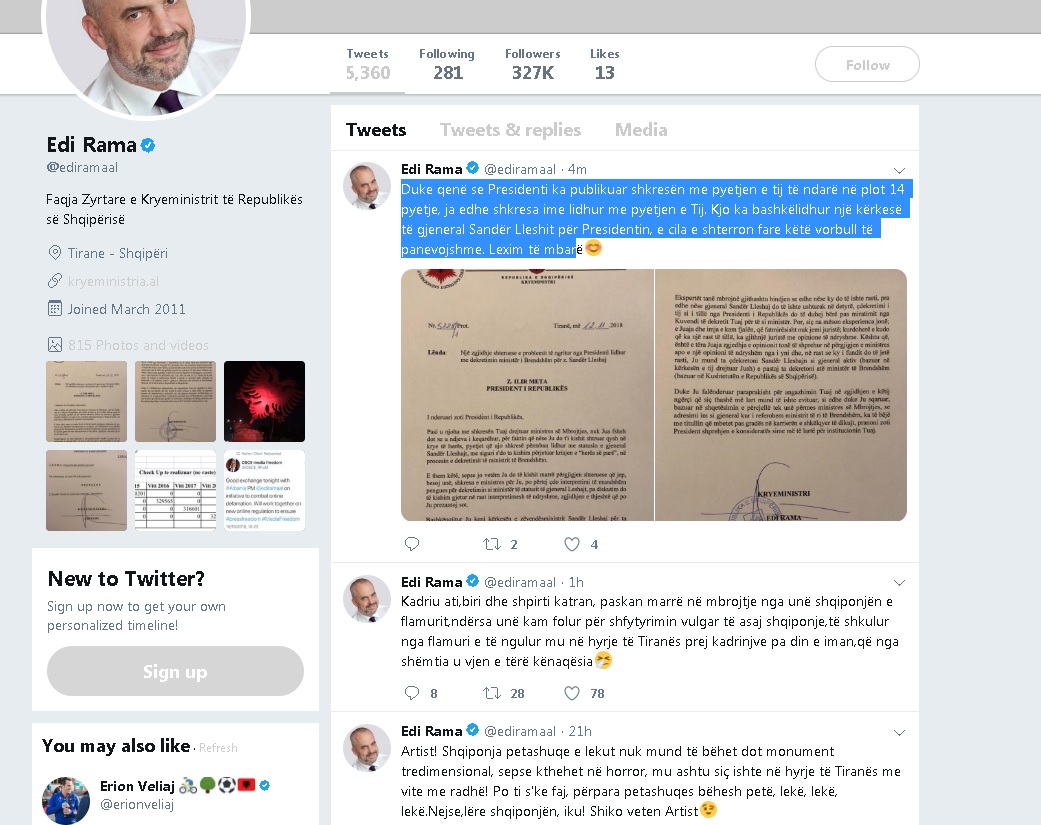
Task: Open the Media tab
Action: tap(641, 130)
